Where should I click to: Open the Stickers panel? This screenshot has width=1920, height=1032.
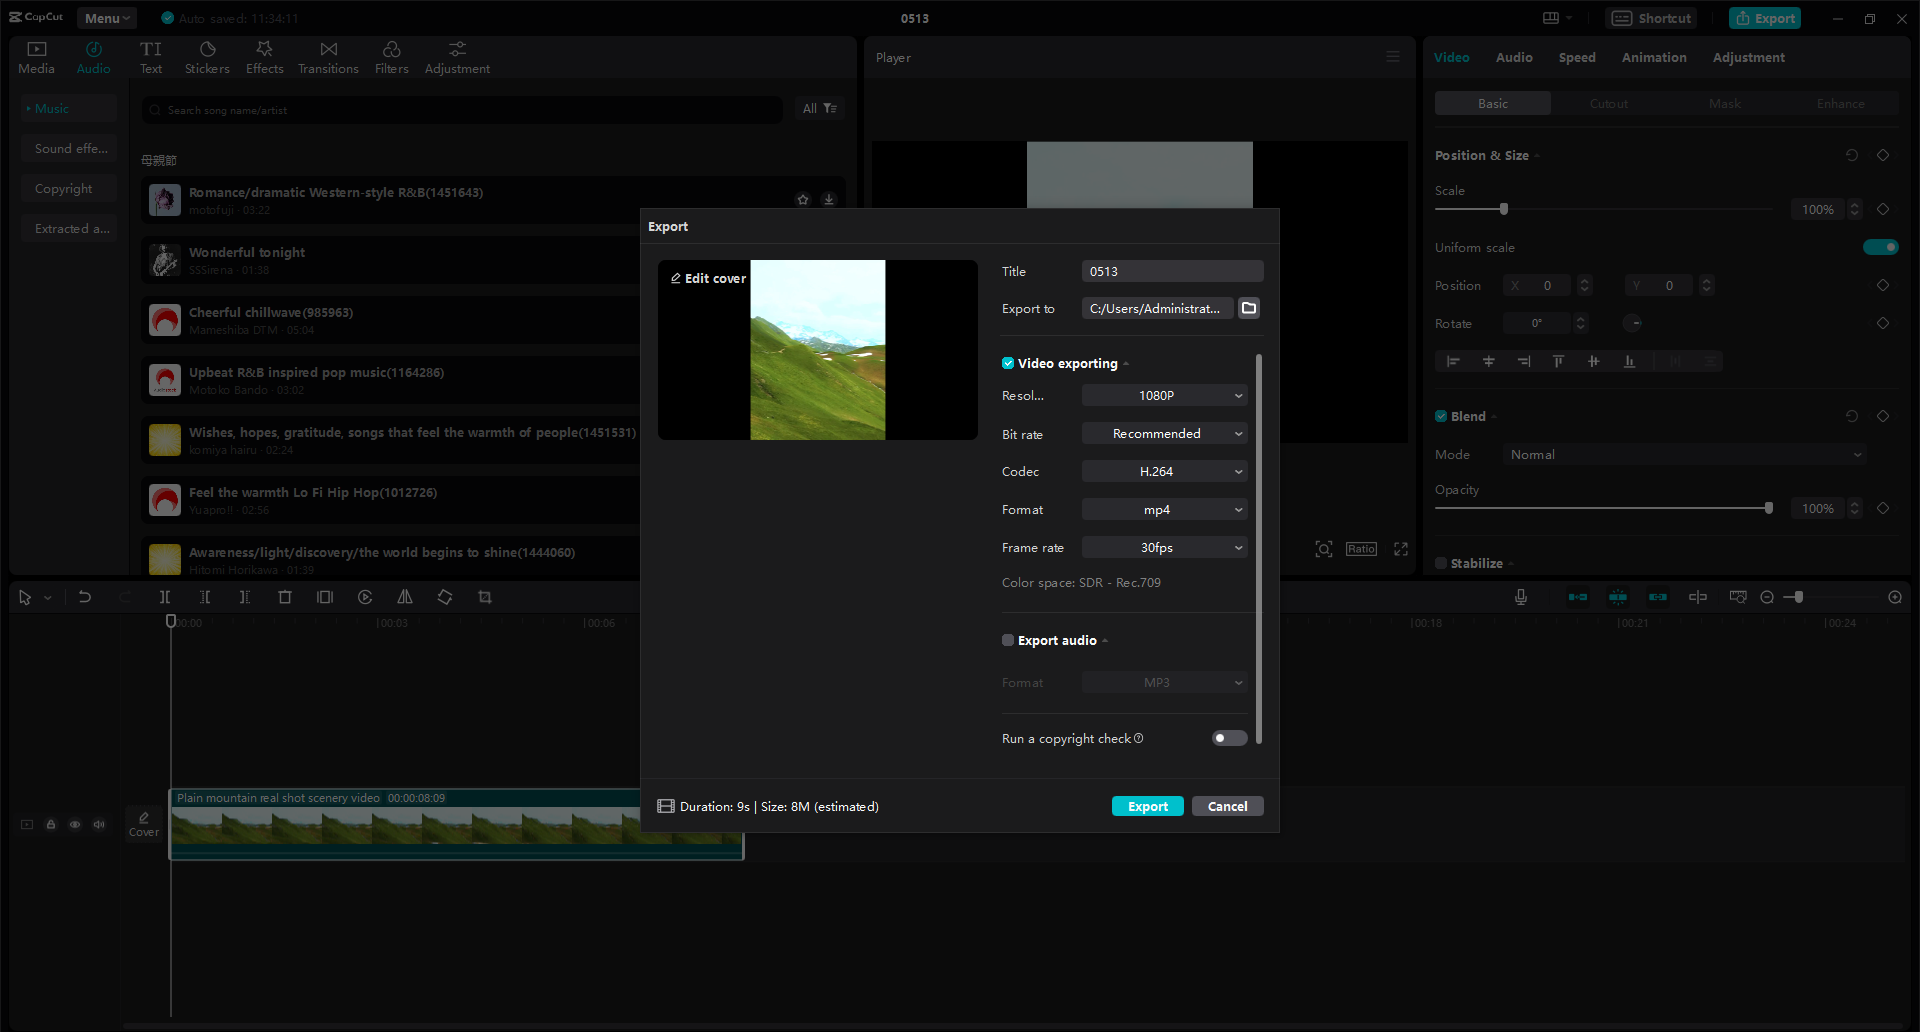click(x=207, y=56)
